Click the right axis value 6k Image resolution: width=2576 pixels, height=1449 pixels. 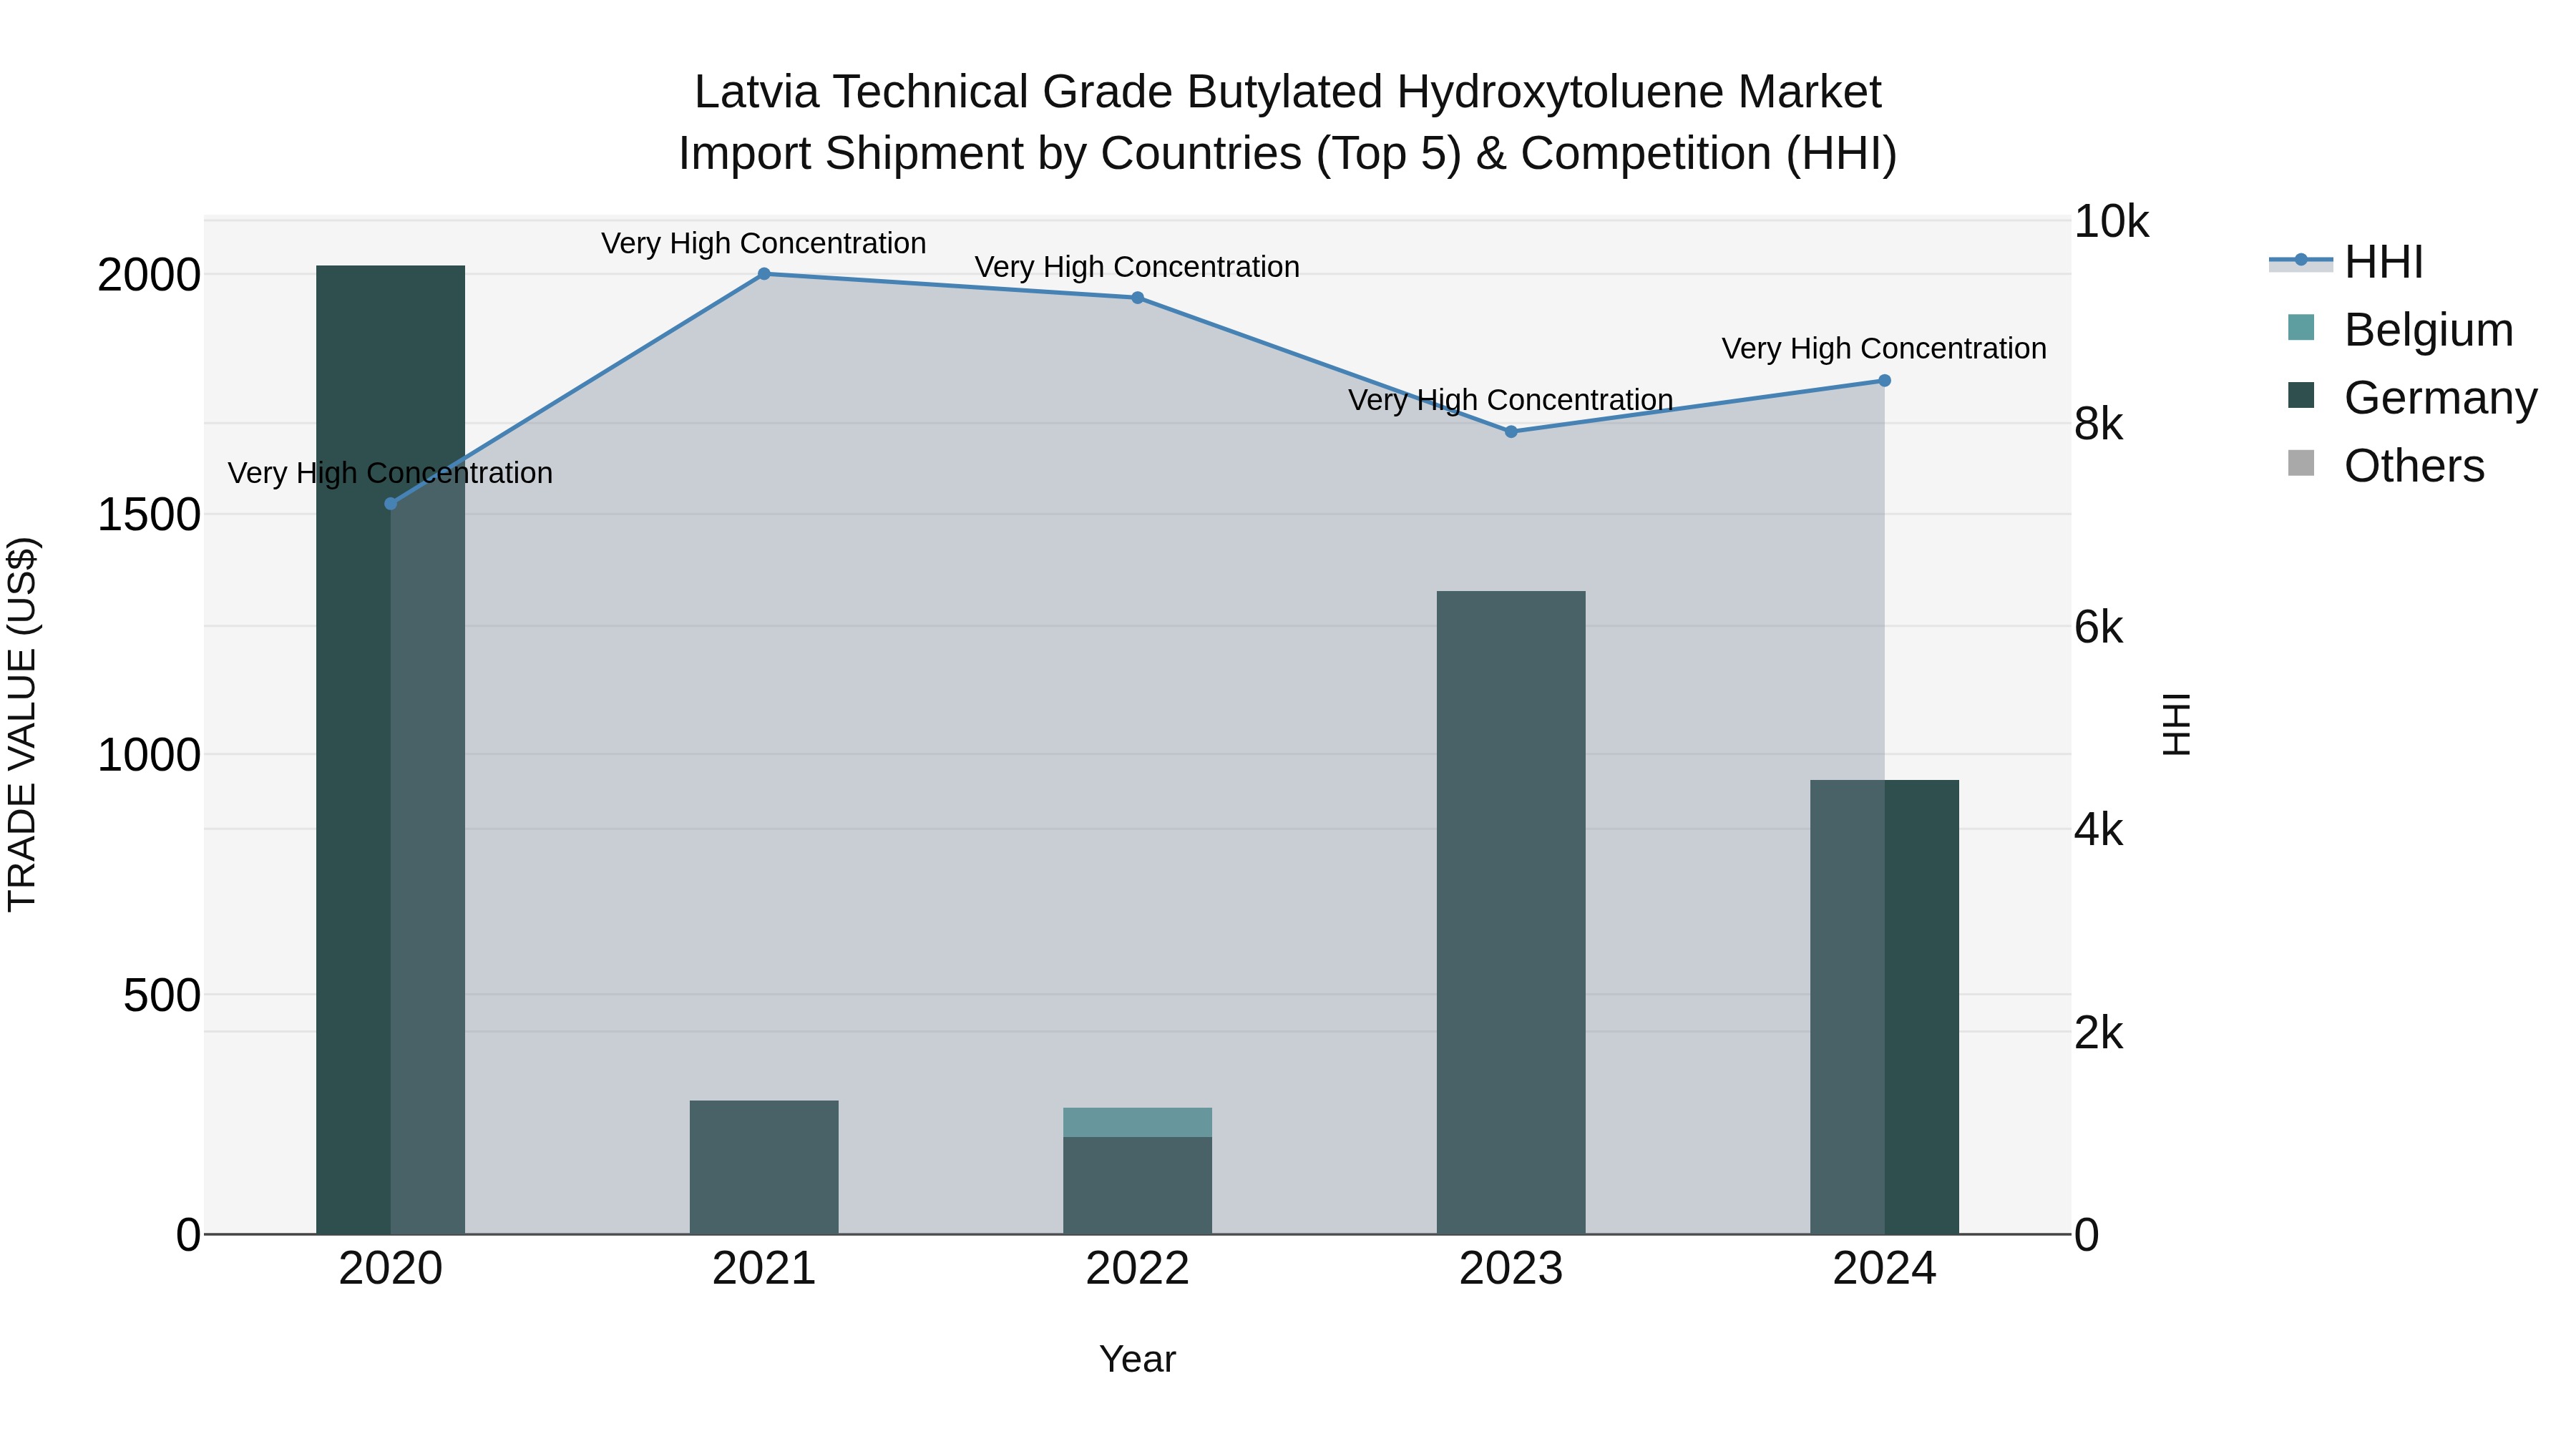(x=2098, y=627)
